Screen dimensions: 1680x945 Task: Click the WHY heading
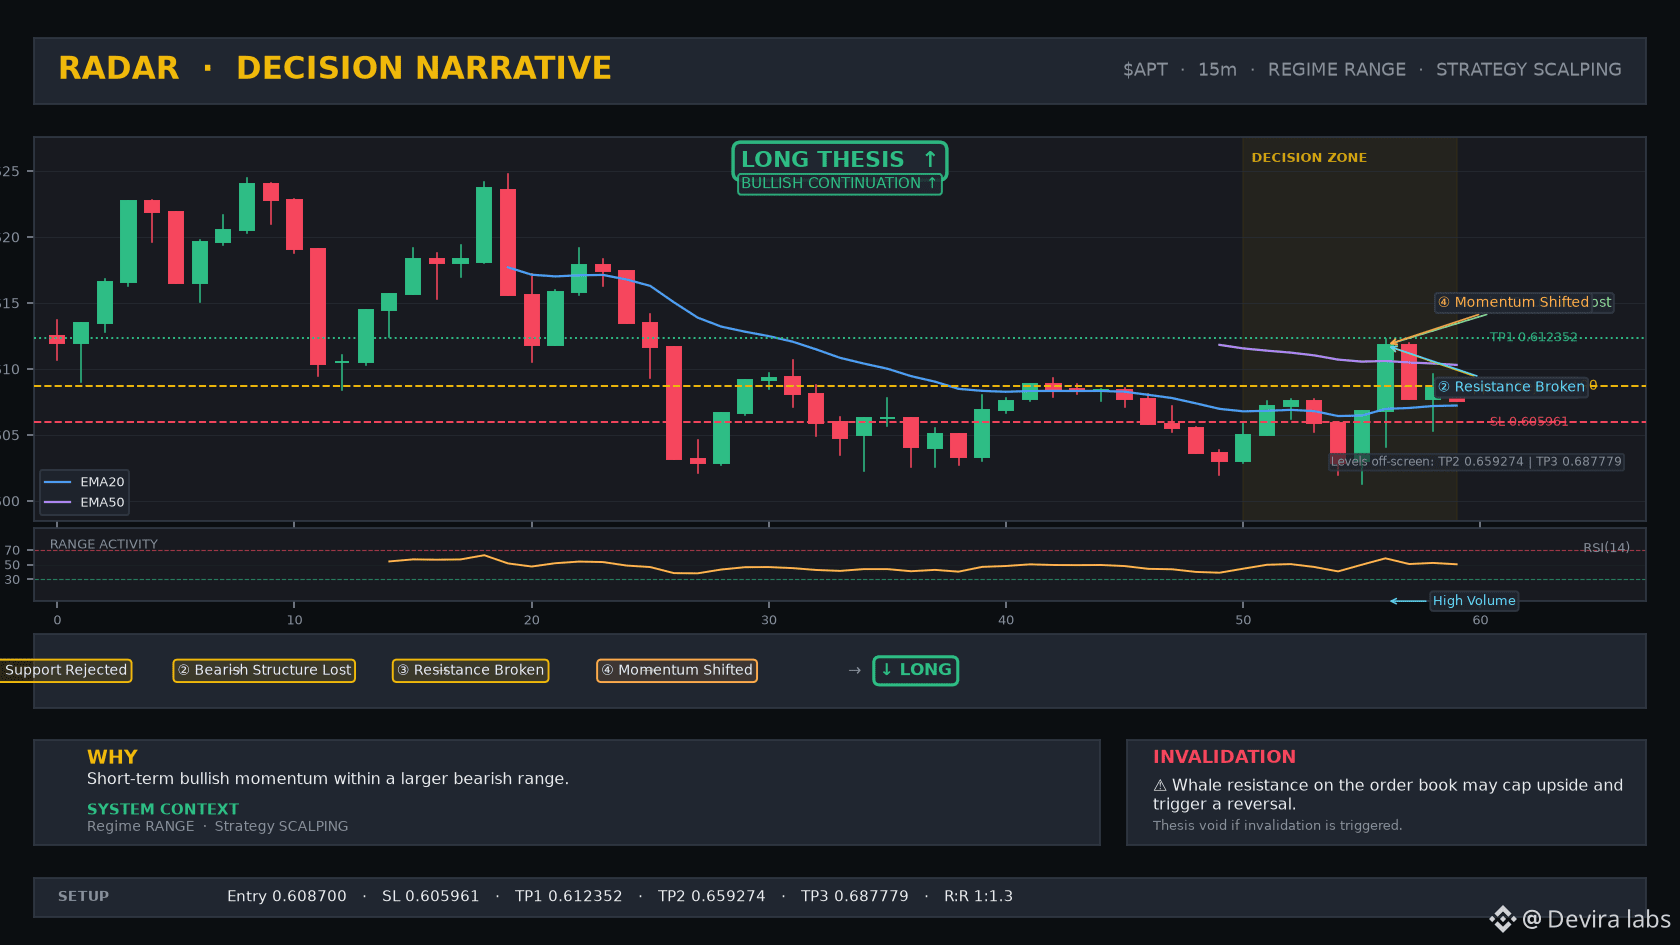click(x=112, y=757)
